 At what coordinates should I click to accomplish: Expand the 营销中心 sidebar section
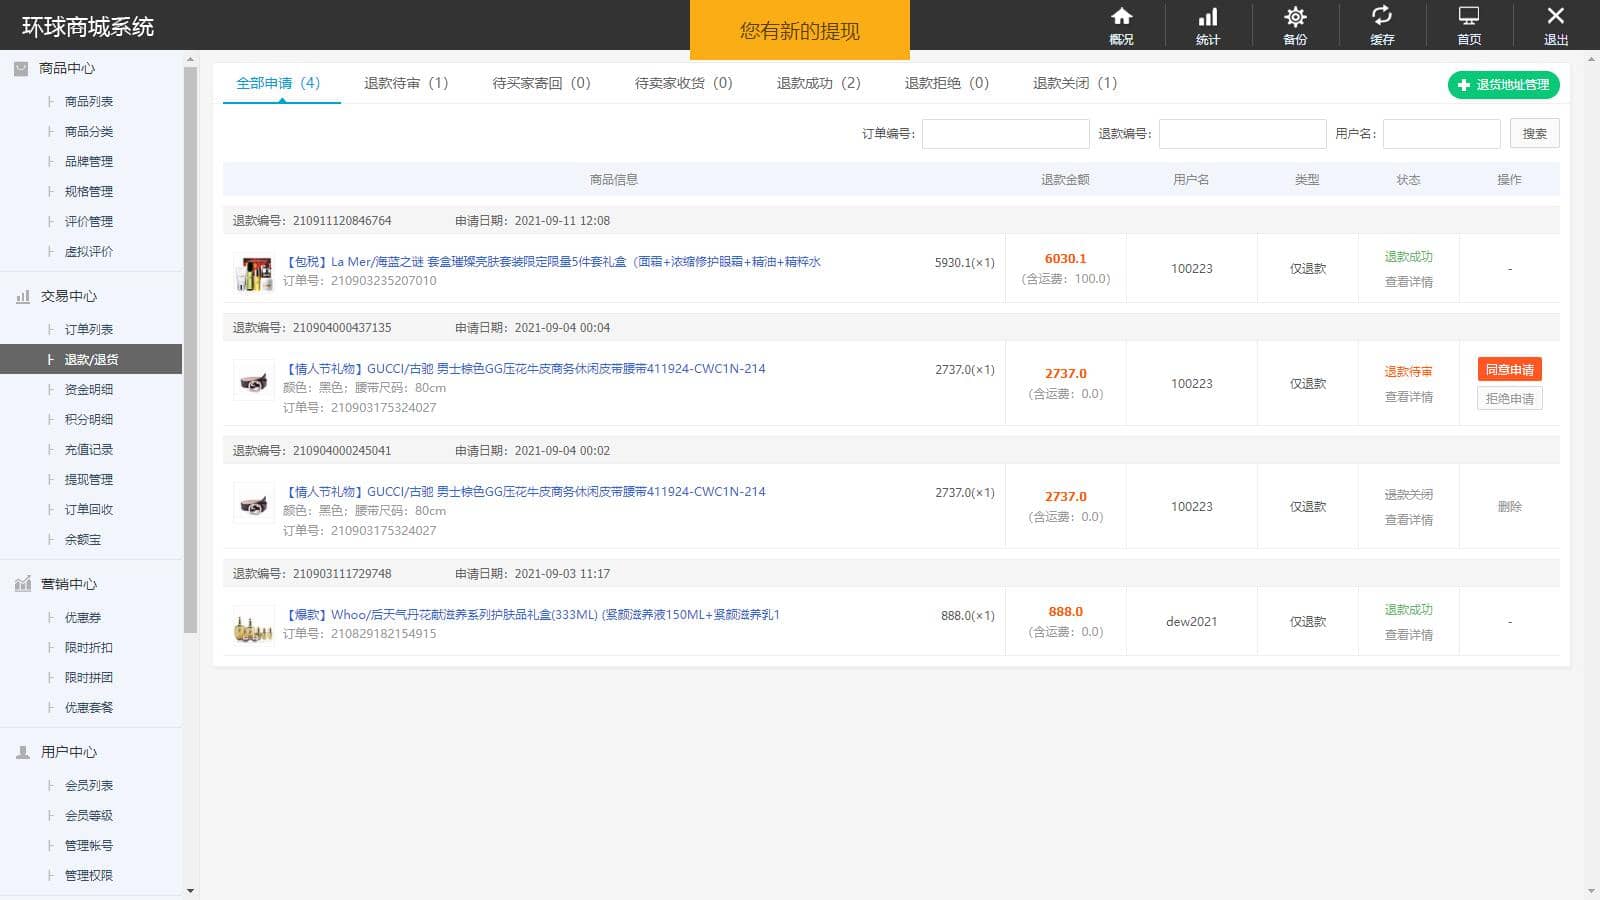tap(68, 584)
